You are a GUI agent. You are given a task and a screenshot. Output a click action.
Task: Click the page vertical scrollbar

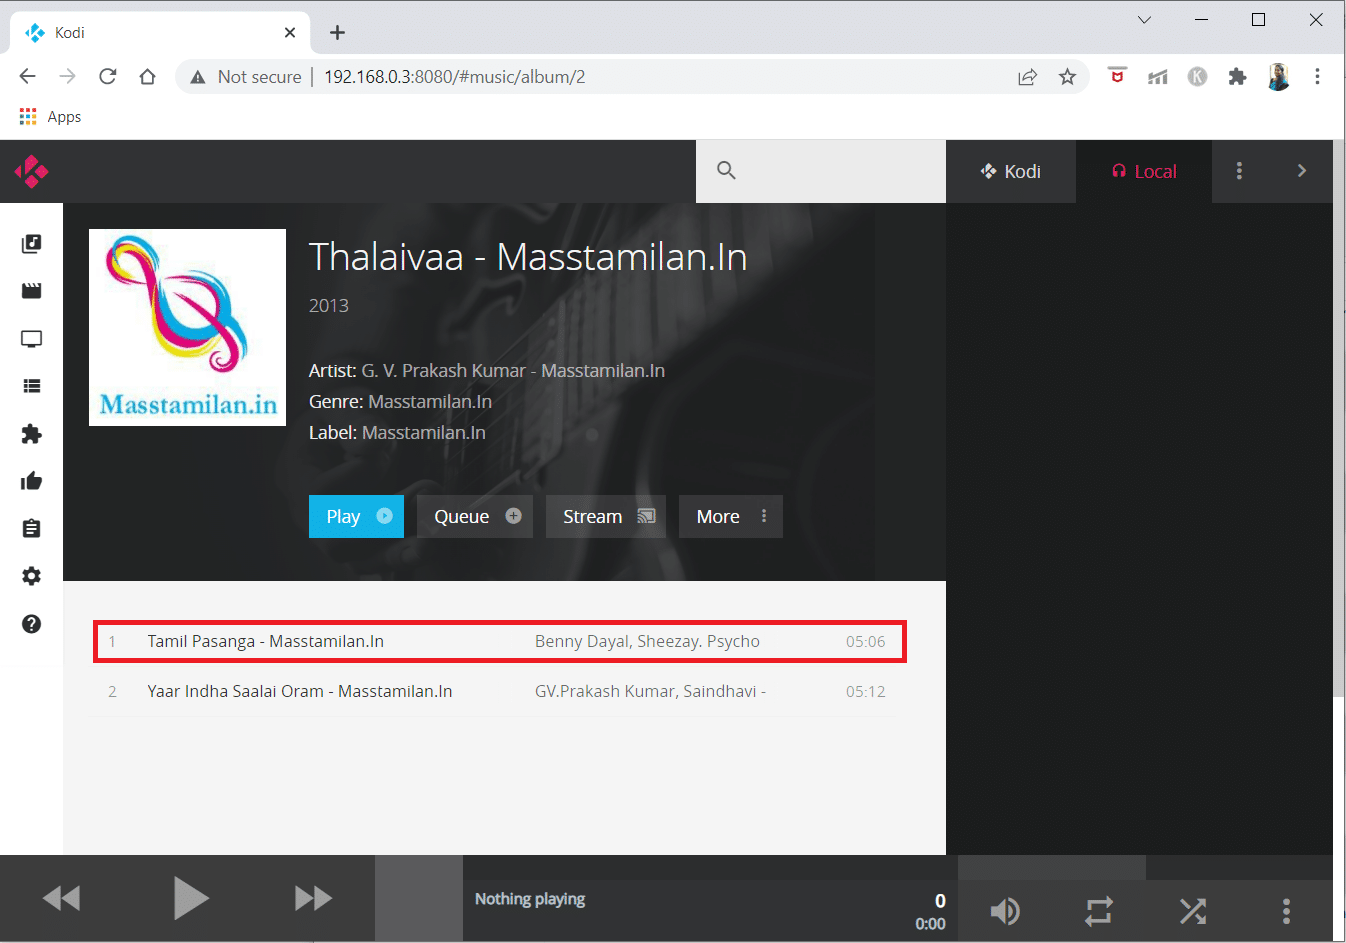pyautogui.click(x=1339, y=420)
